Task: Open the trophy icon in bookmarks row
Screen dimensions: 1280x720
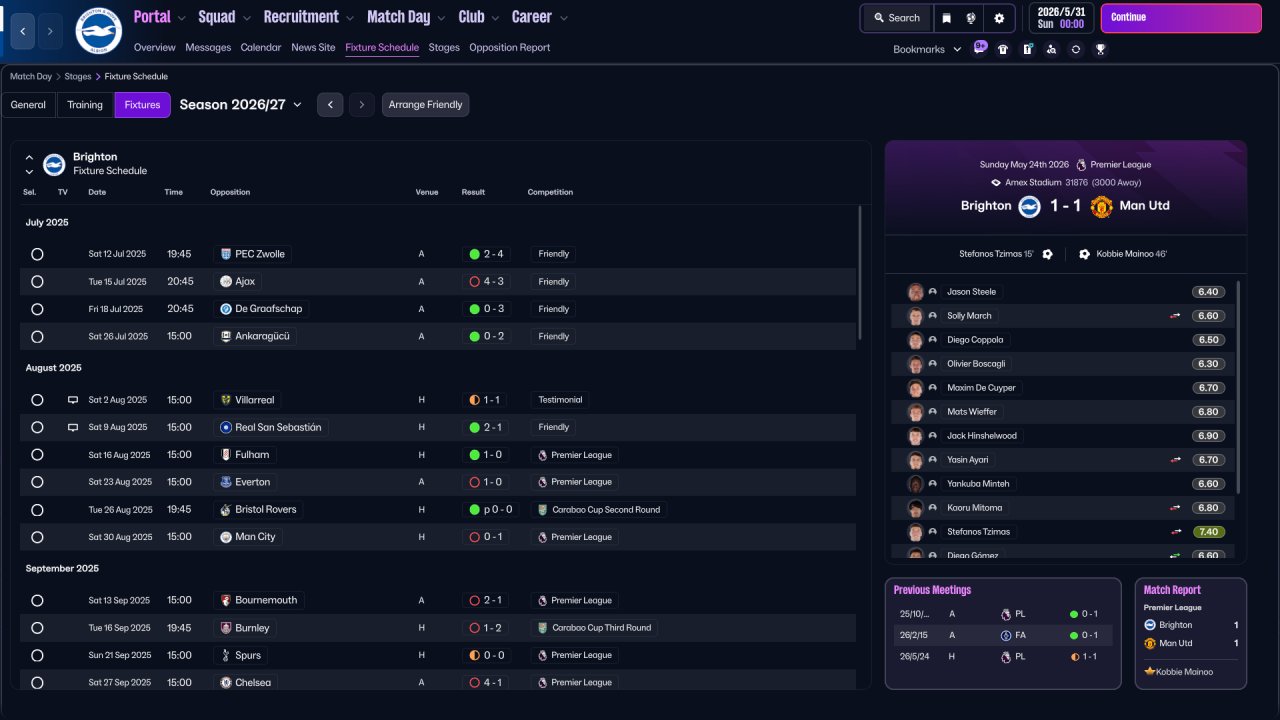Action: pos(1100,49)
